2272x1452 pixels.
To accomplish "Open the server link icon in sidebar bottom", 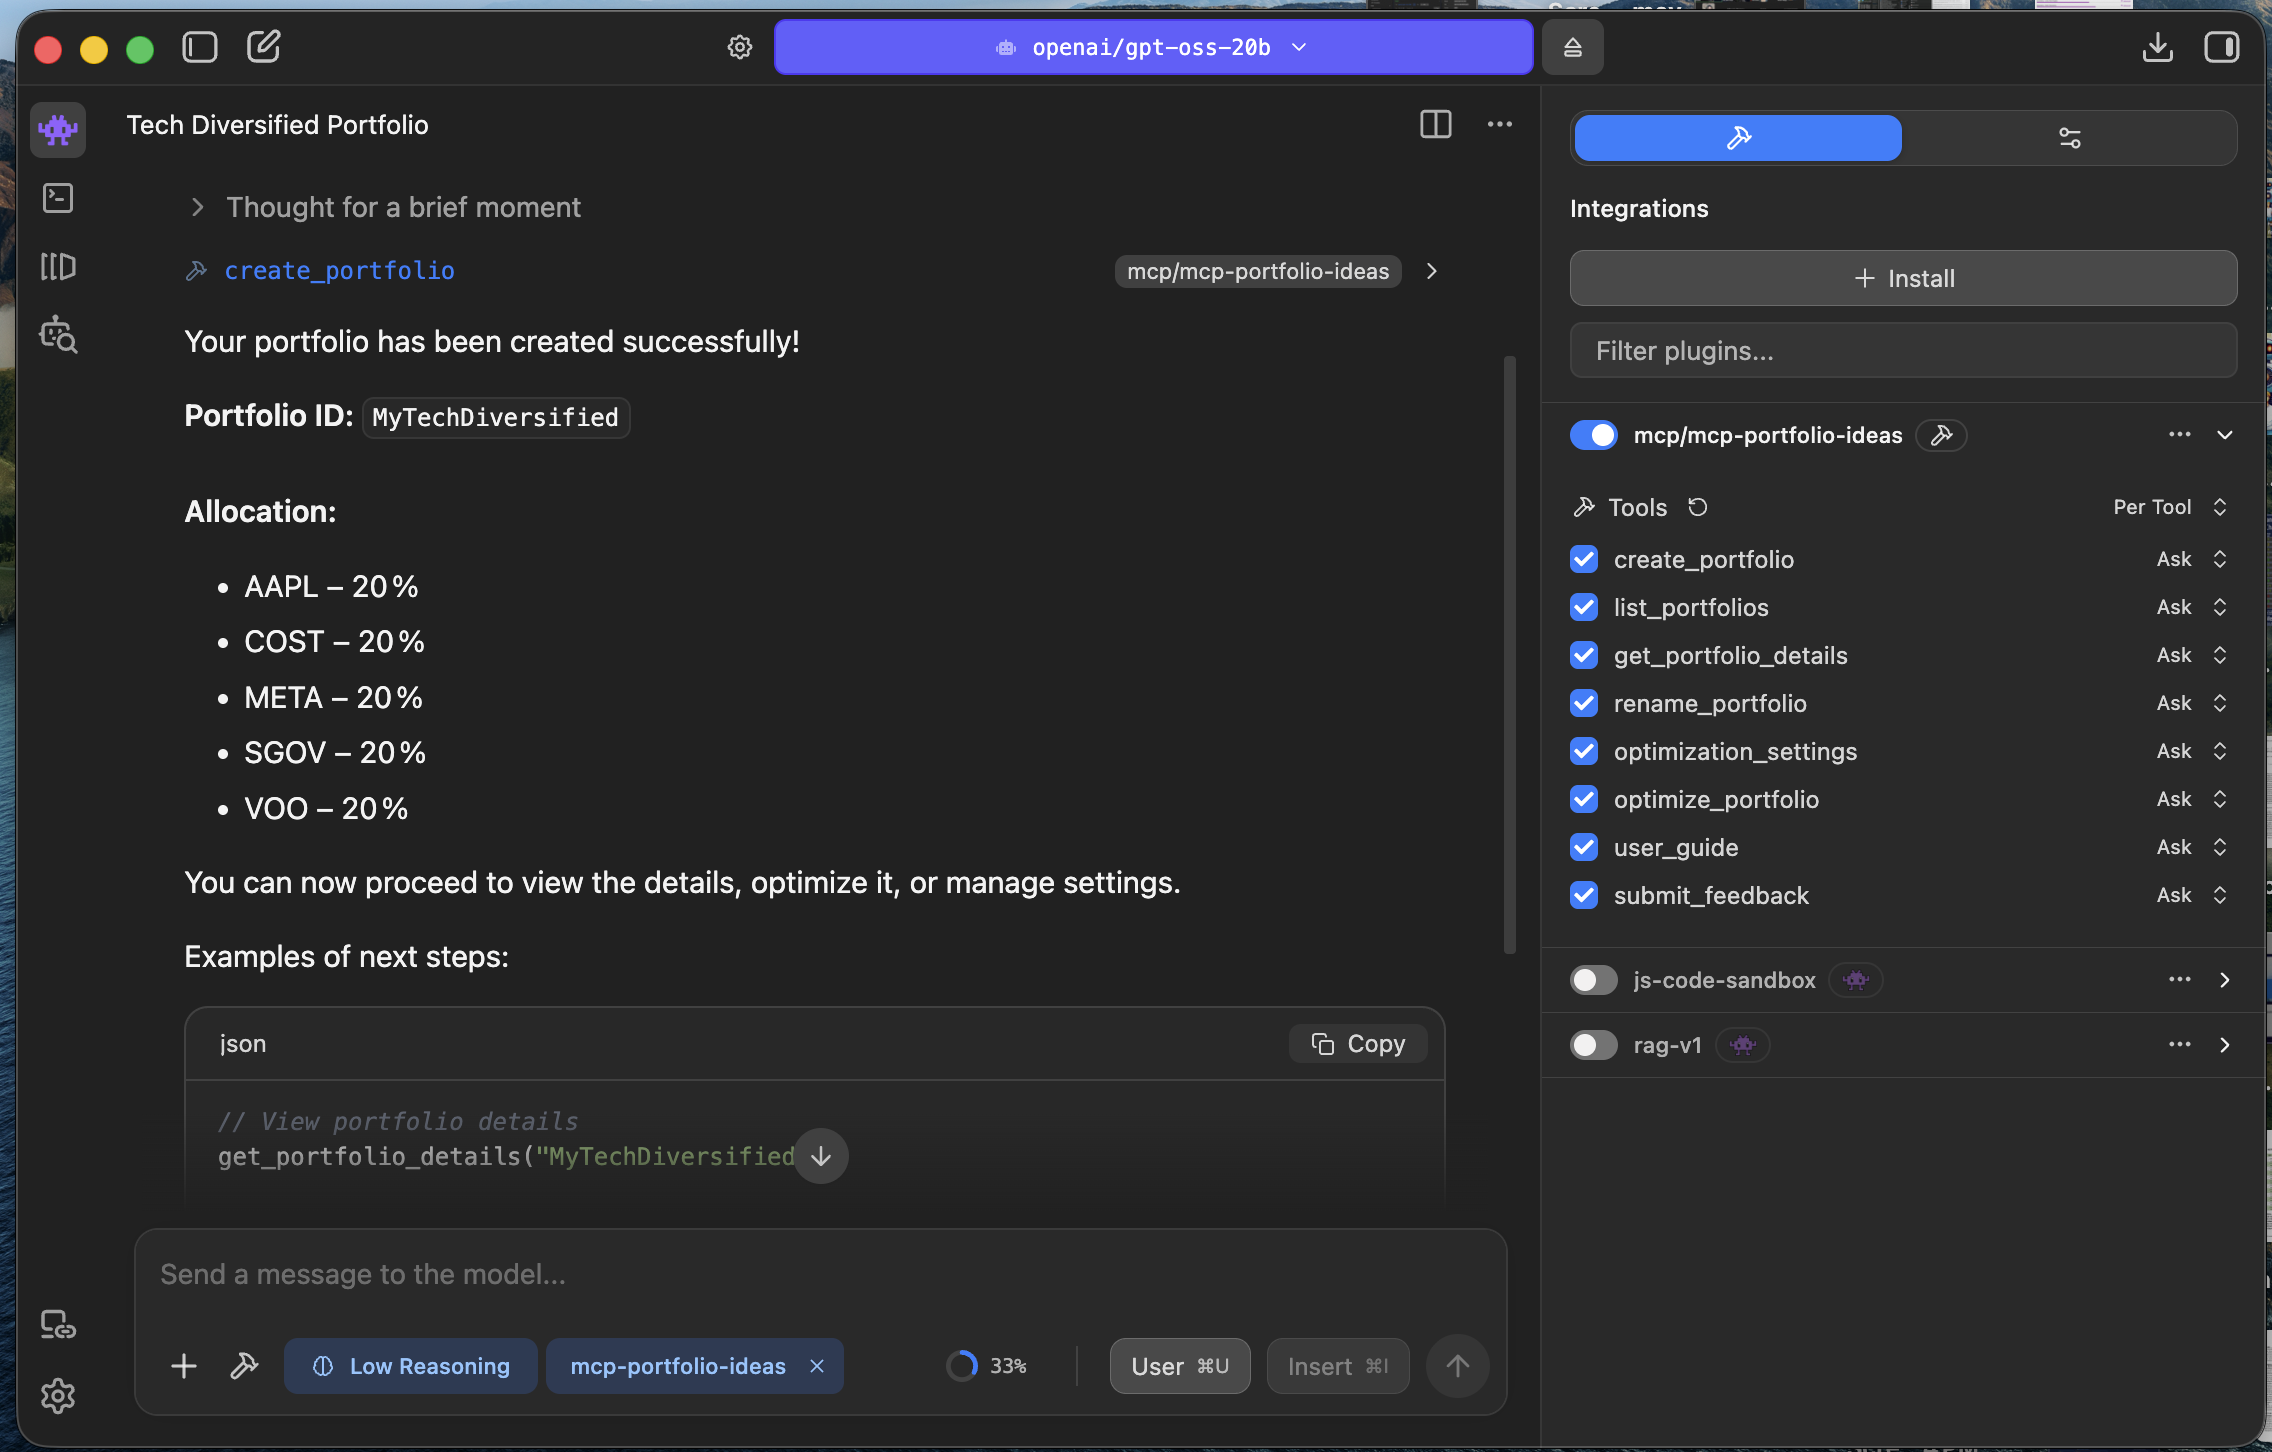I will click(x=58, y=1325).
